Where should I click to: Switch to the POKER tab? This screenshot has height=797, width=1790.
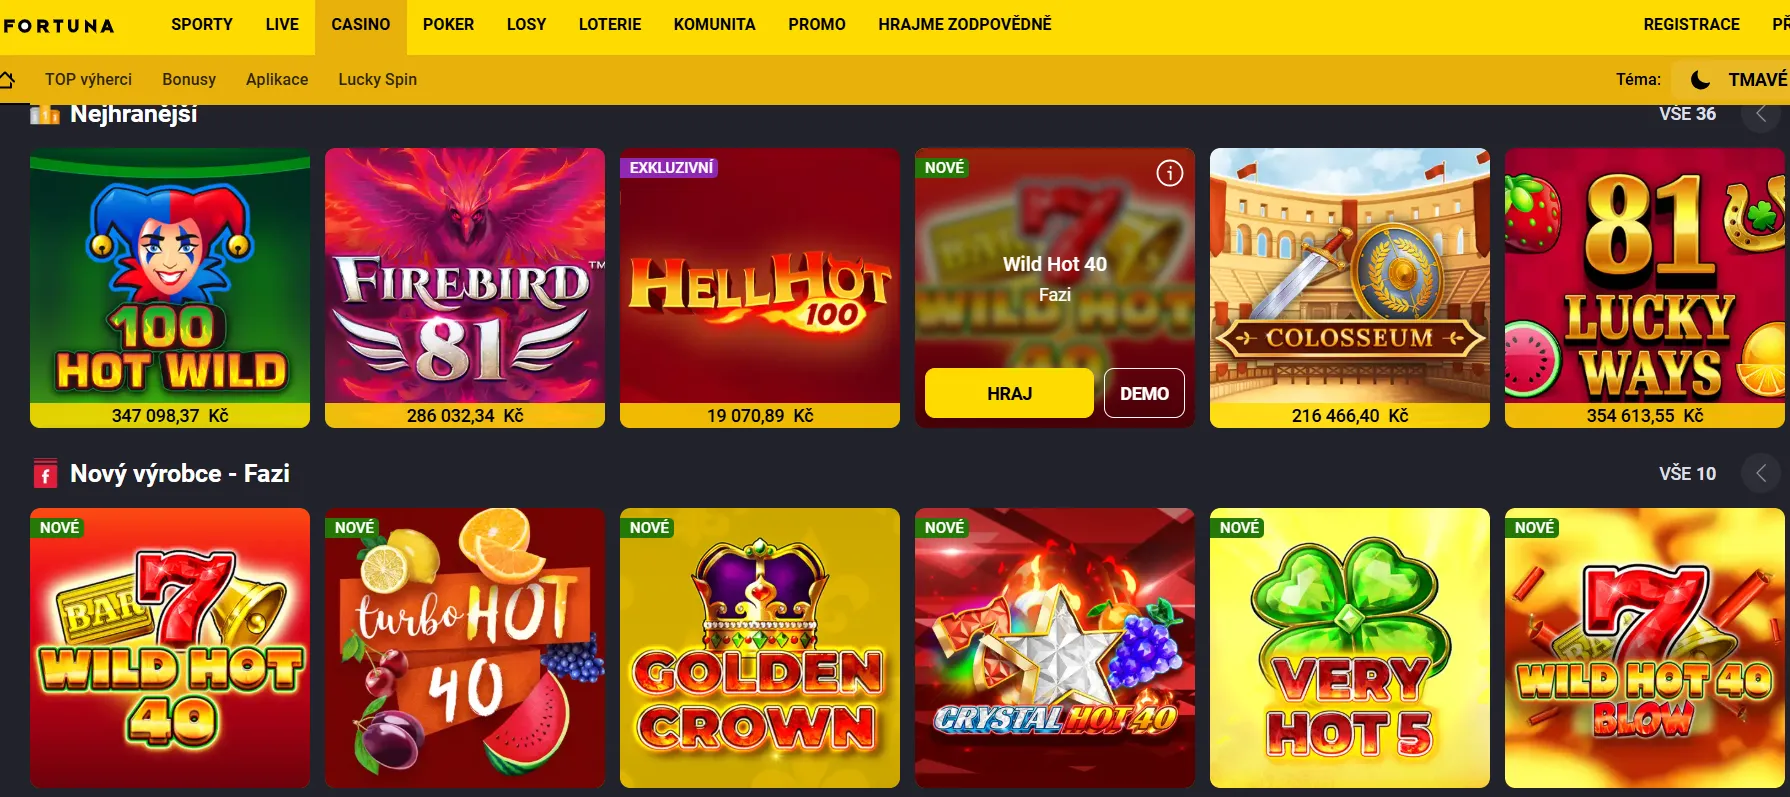pyautogui.click(x=448, y=24)
